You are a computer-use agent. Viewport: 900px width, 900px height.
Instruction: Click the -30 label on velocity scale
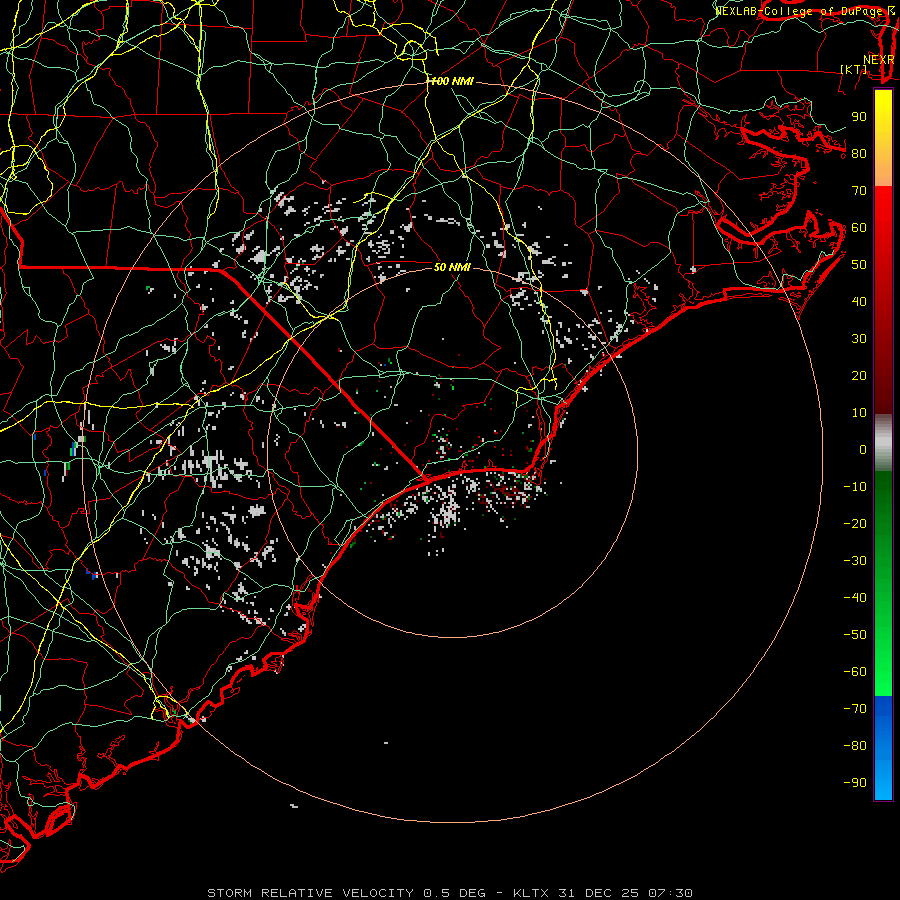pyautogui.click(x=855, y=561)
